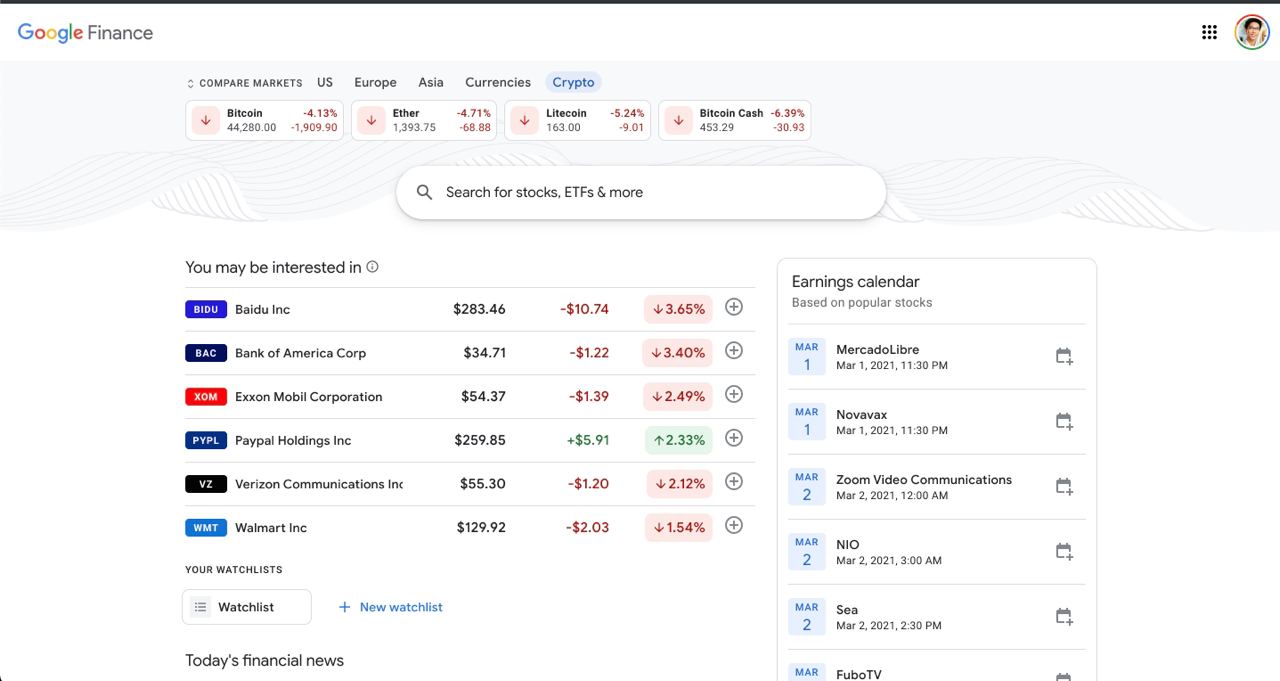The image size is (1280, 681).
Task: Add Zoom Video Communications earnings to calendar
Action: point(1064,486)
